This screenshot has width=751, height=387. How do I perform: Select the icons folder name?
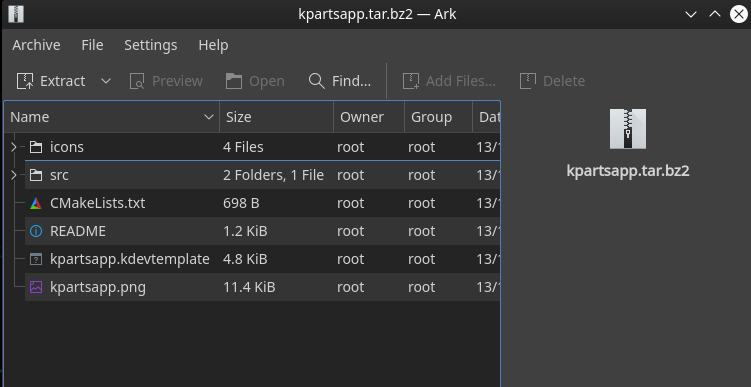click(x=67, y=147)
